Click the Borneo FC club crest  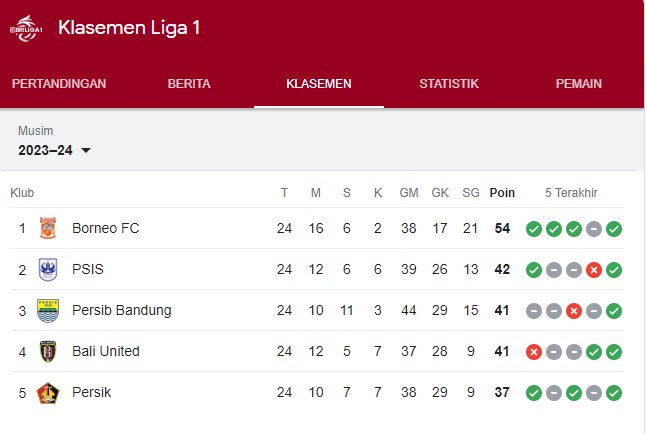tap(48, 228)
